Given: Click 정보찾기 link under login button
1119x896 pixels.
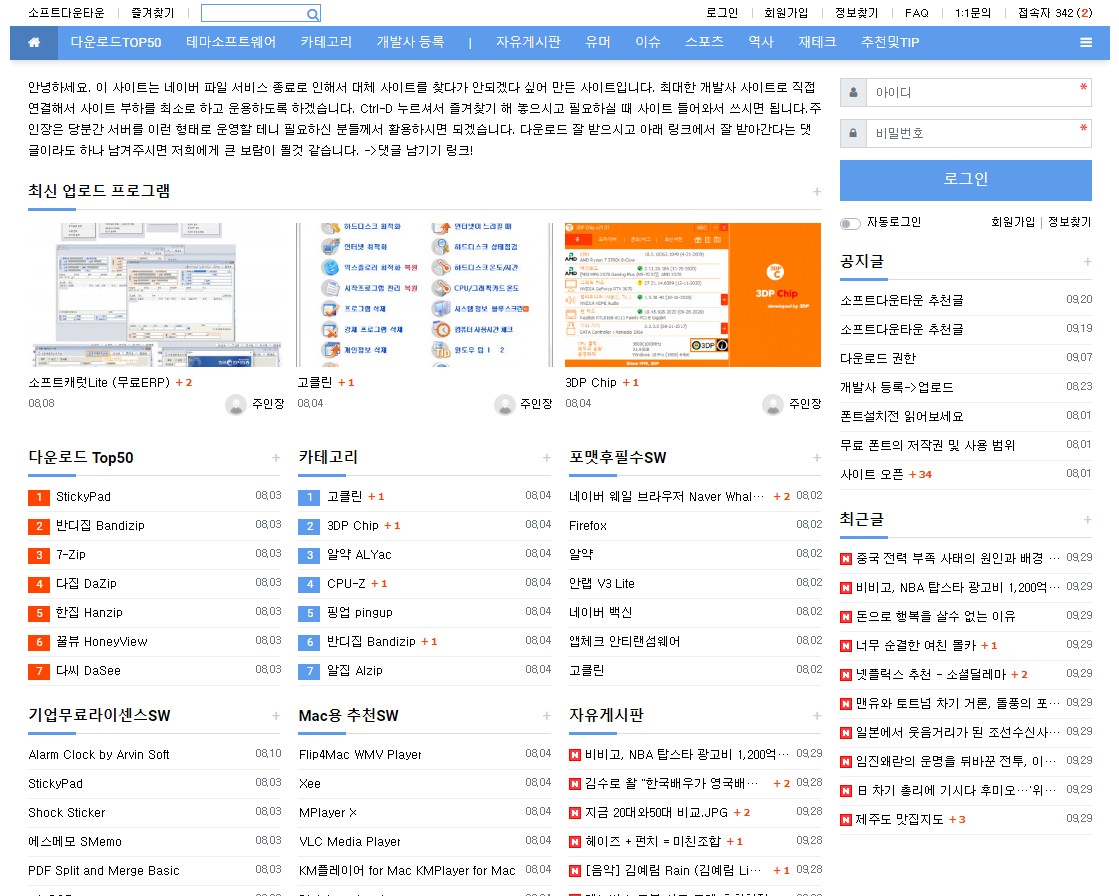Looking at the screenshot, I should tap(1069, 222).
